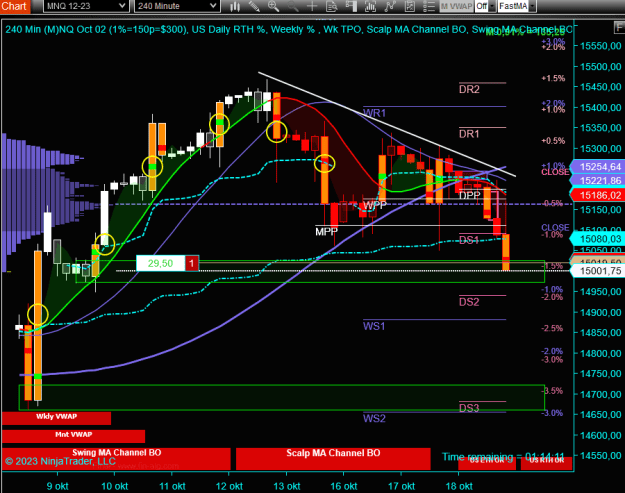This screenshot has height=493, width=625.
Task: Click the DS3 pivot label
Action: click(469, 408)
